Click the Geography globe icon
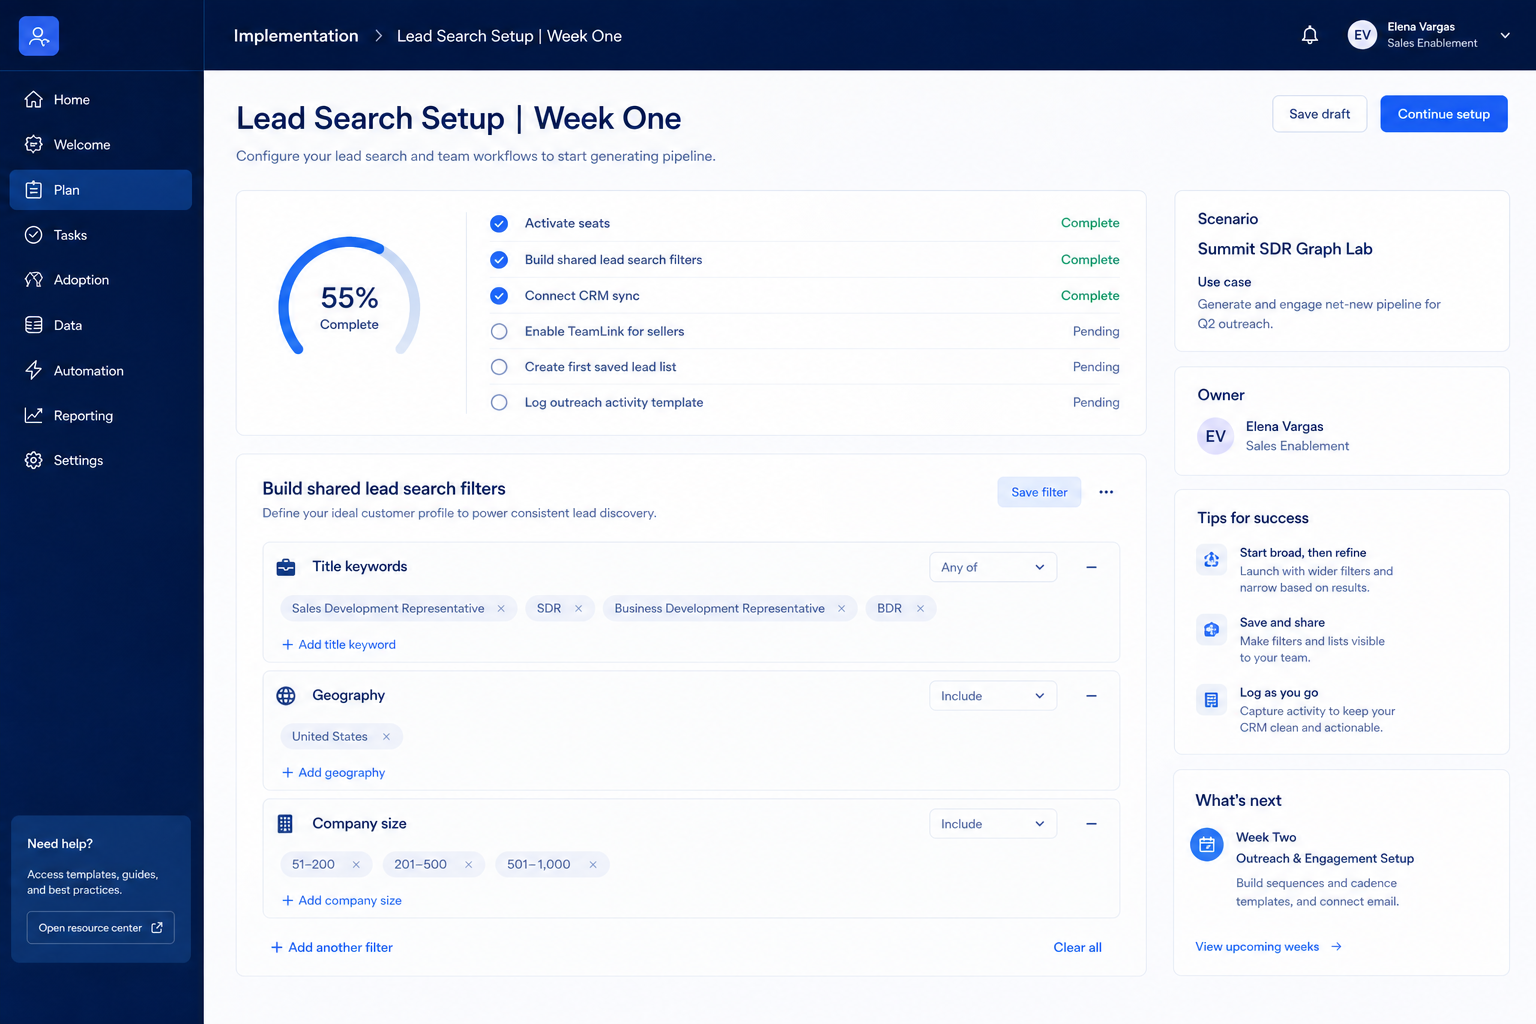Image resolution: width=1536 pixels, height=1024 pixels. coord(286,695)
